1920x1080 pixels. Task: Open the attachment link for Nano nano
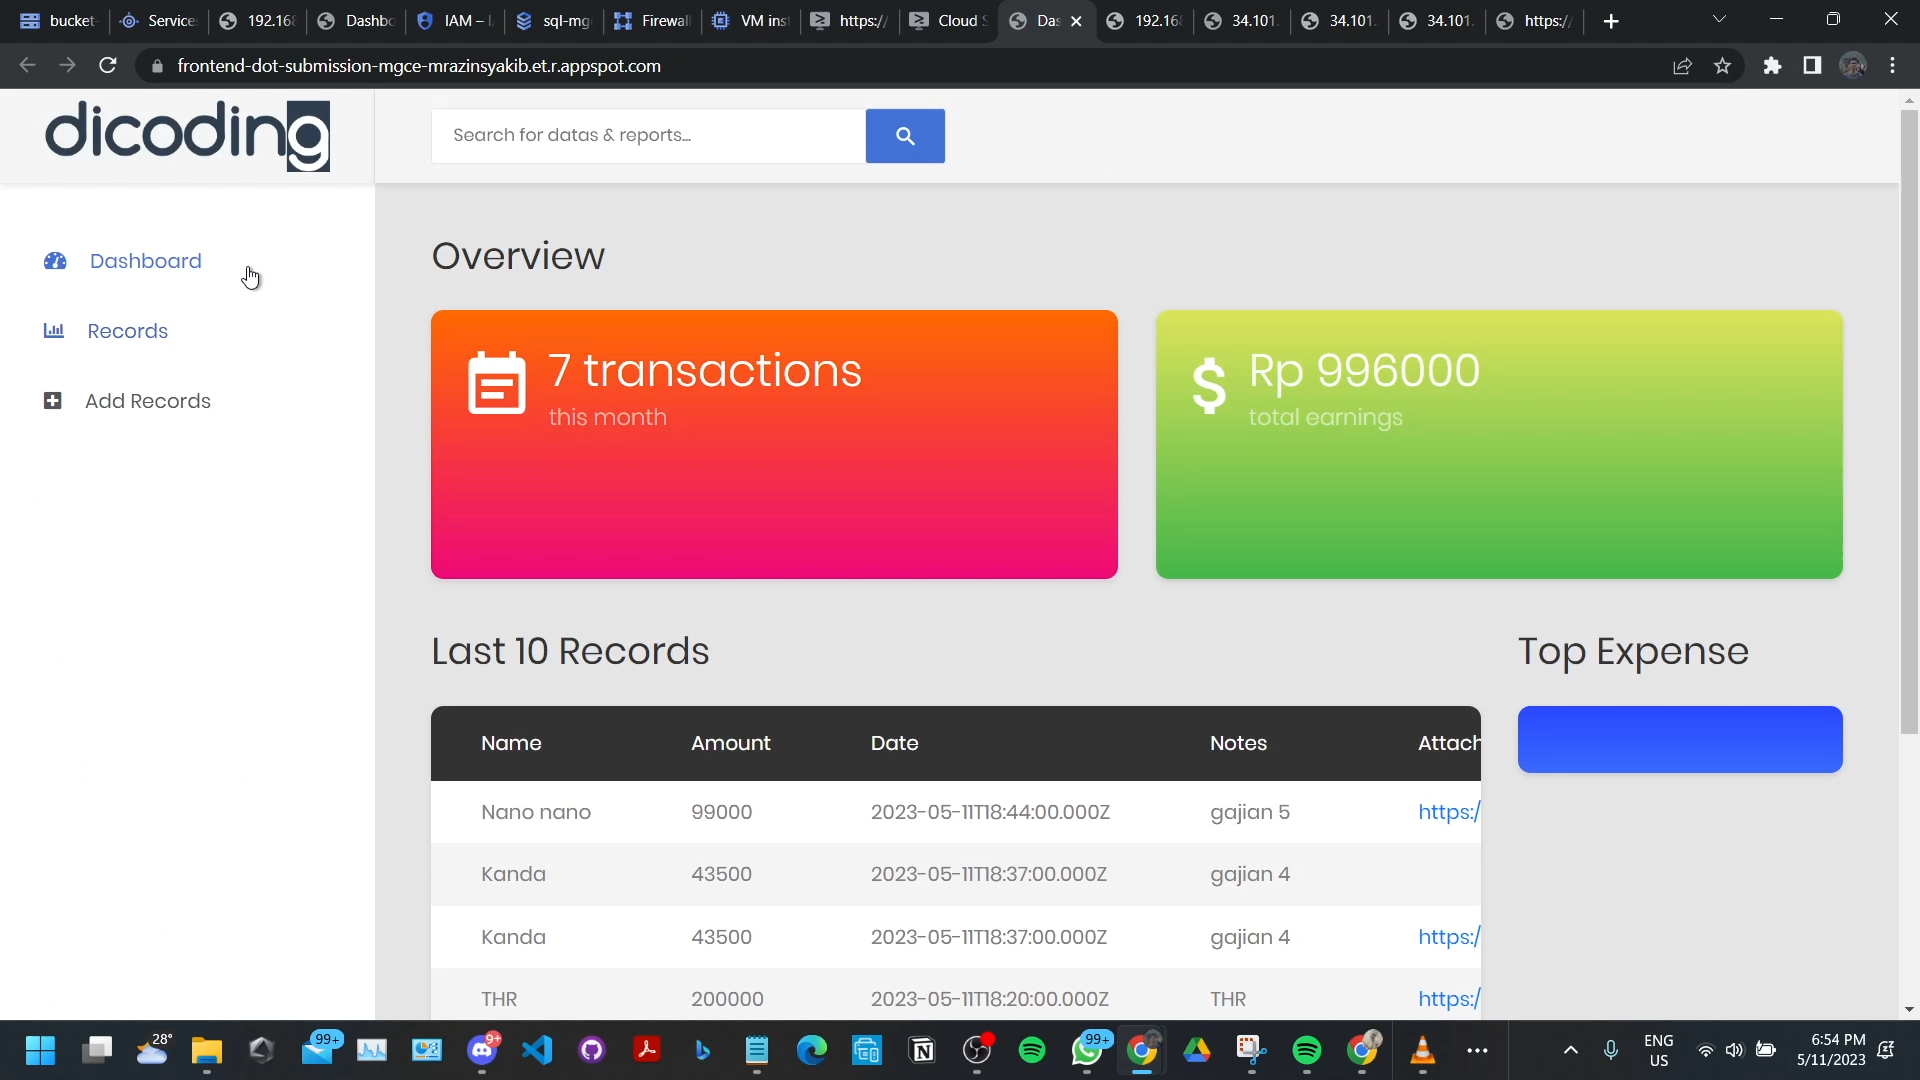[1449, 812]
